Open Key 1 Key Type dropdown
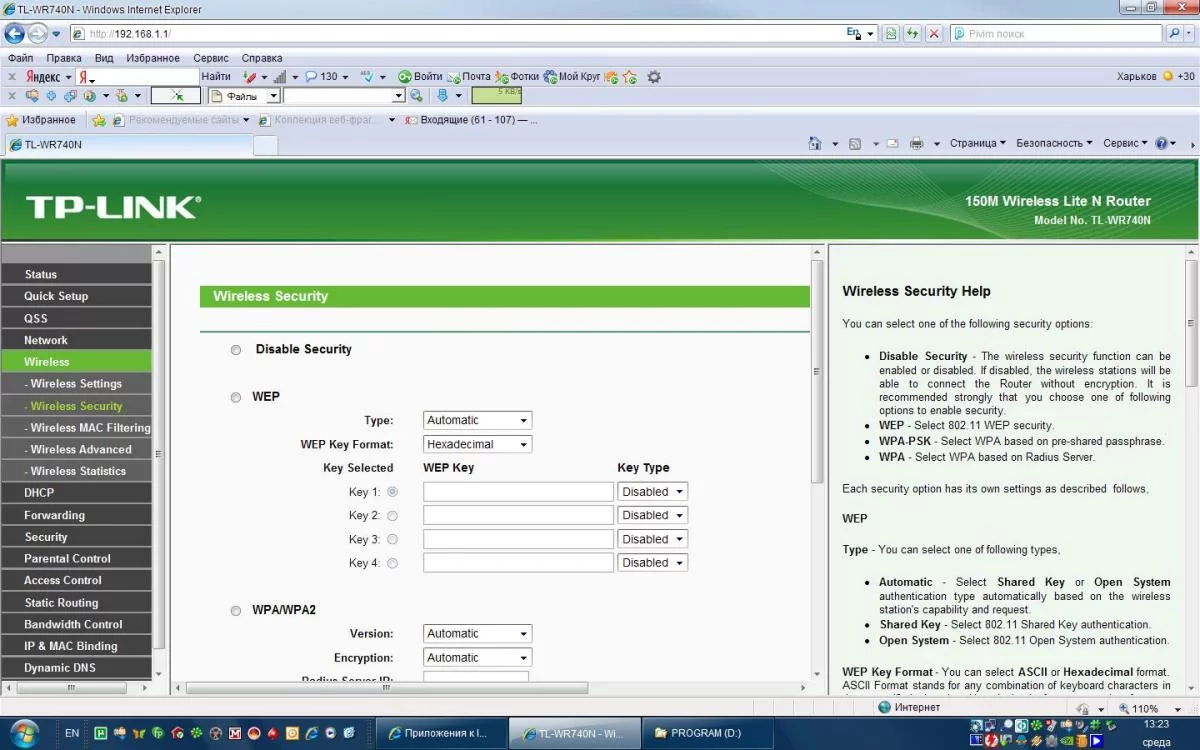 click(x=652, y=492)
